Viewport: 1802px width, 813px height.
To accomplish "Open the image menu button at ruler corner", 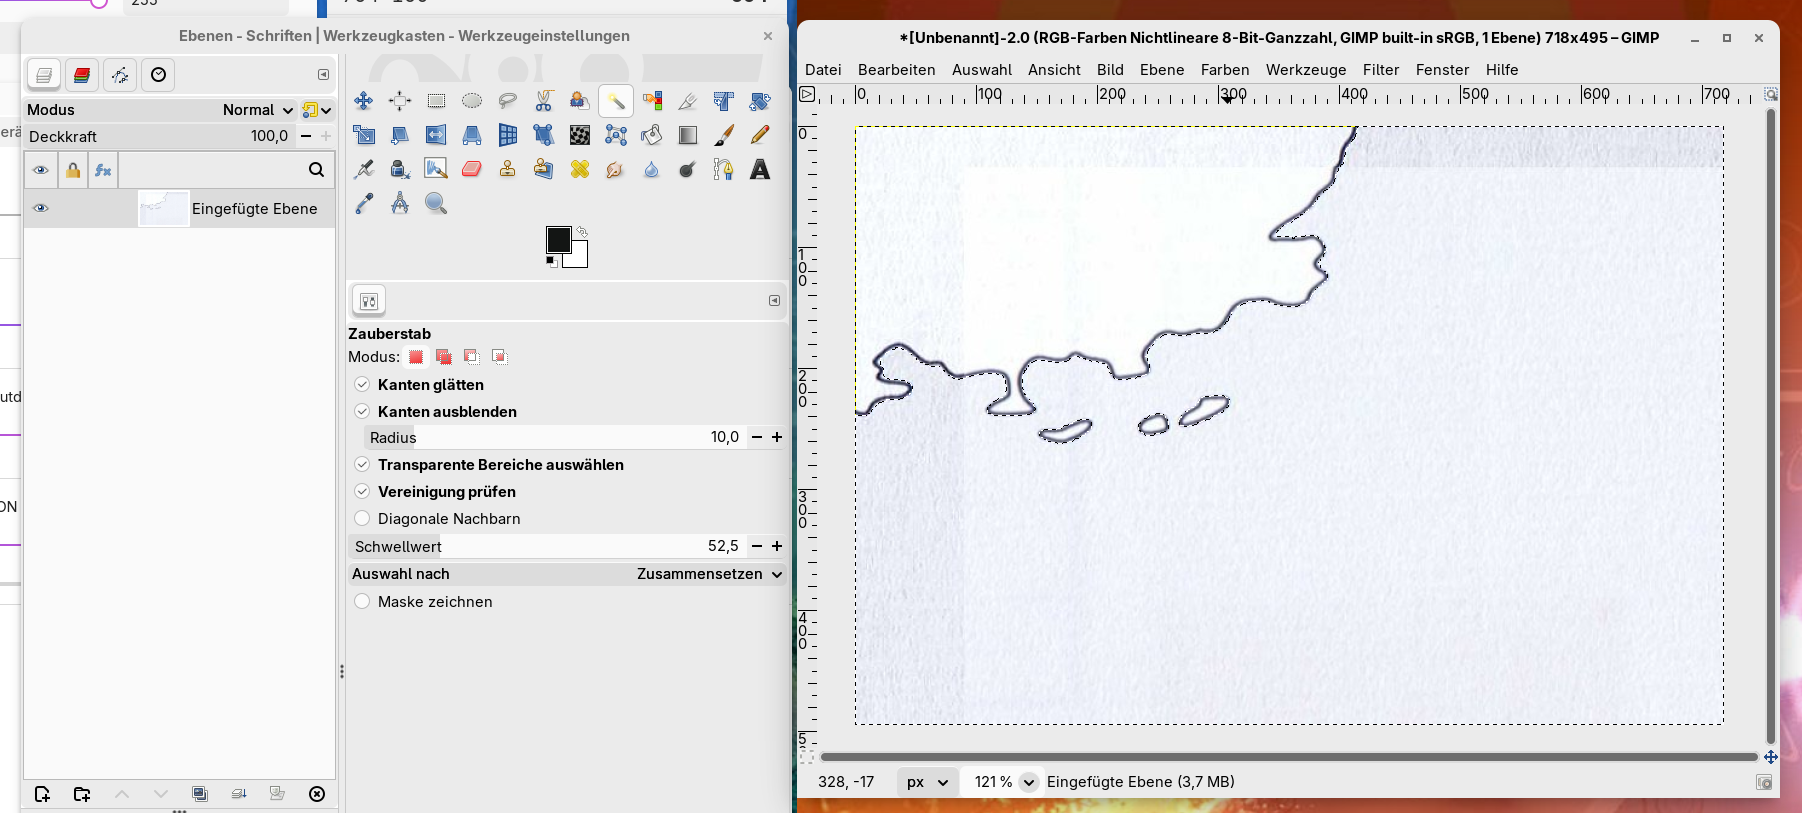I will (808, 95).
